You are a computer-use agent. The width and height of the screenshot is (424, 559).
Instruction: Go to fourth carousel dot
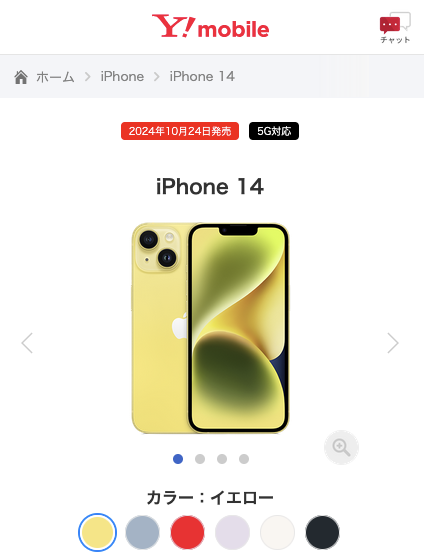[244, 459]
